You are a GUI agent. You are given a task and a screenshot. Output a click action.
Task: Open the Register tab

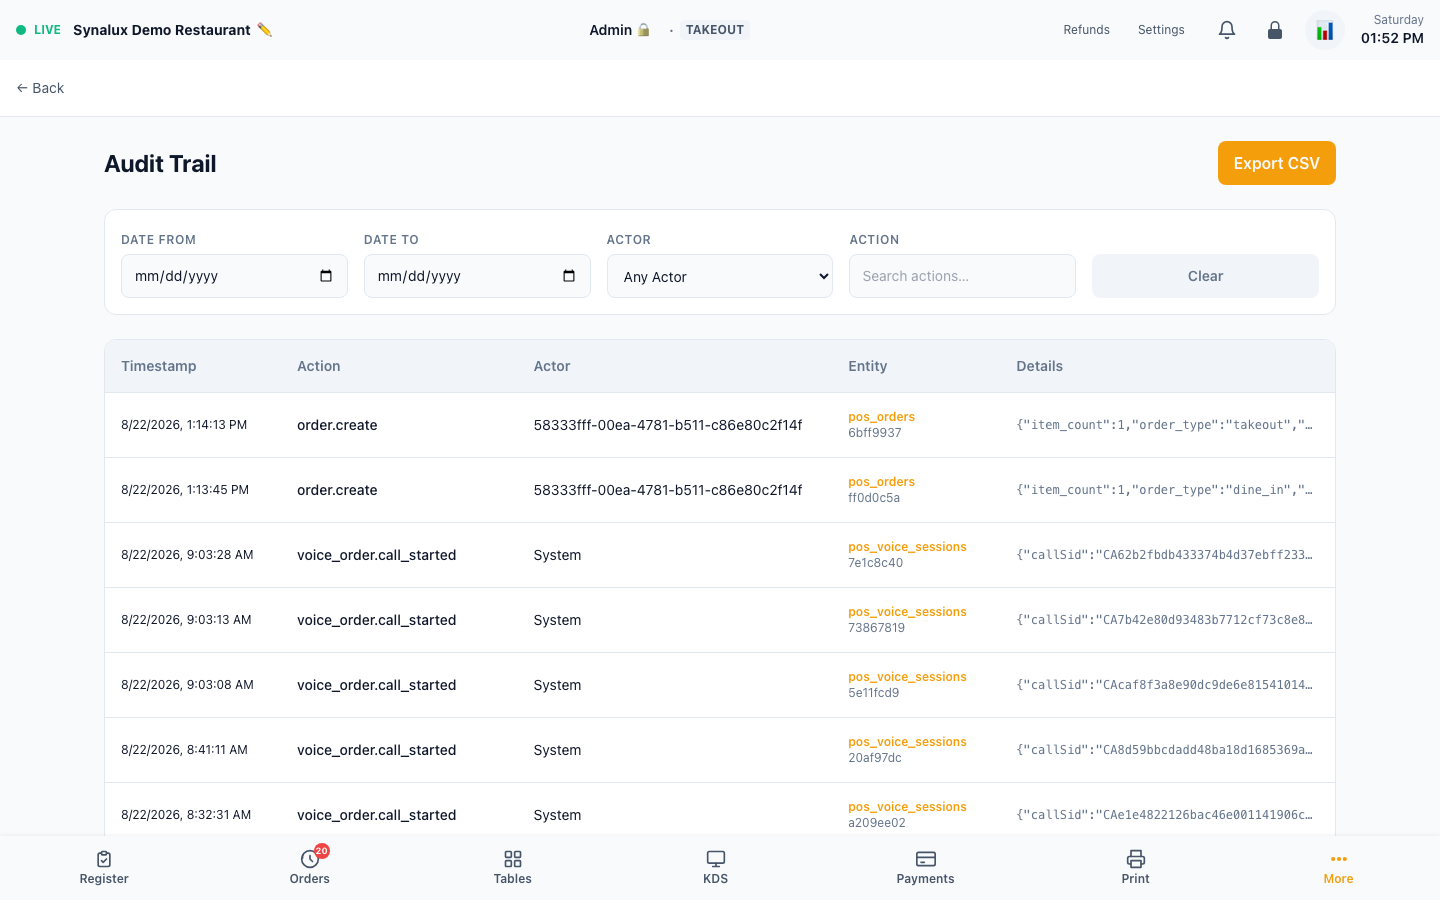point(104,867)
